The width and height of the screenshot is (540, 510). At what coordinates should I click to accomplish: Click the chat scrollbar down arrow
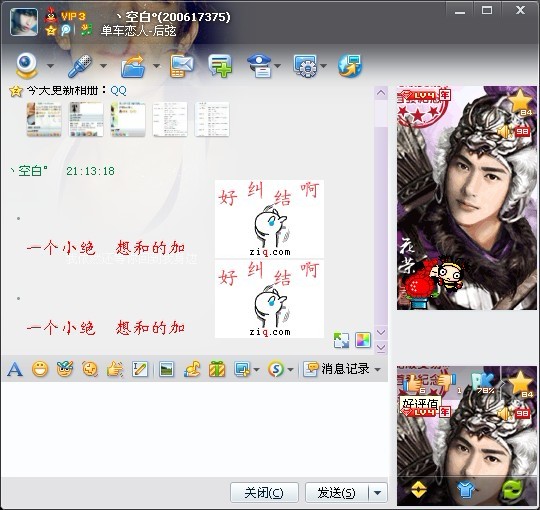tap(381, 332)
